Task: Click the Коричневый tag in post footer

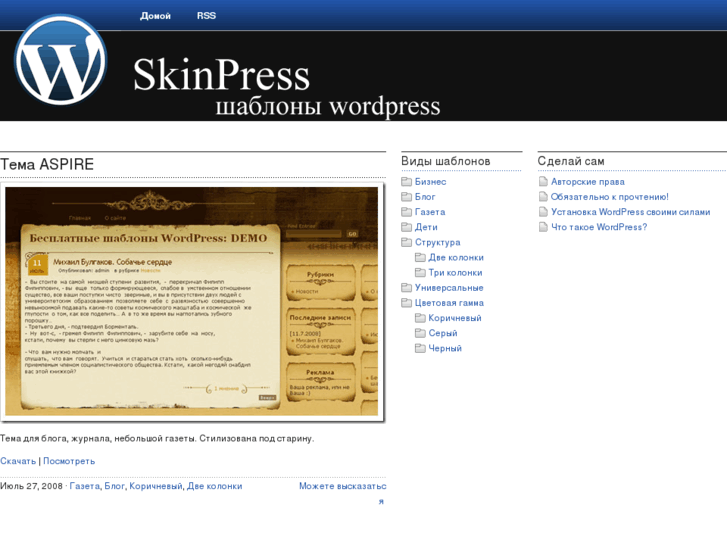Action: pyautogui.click(x=156, y=486)
